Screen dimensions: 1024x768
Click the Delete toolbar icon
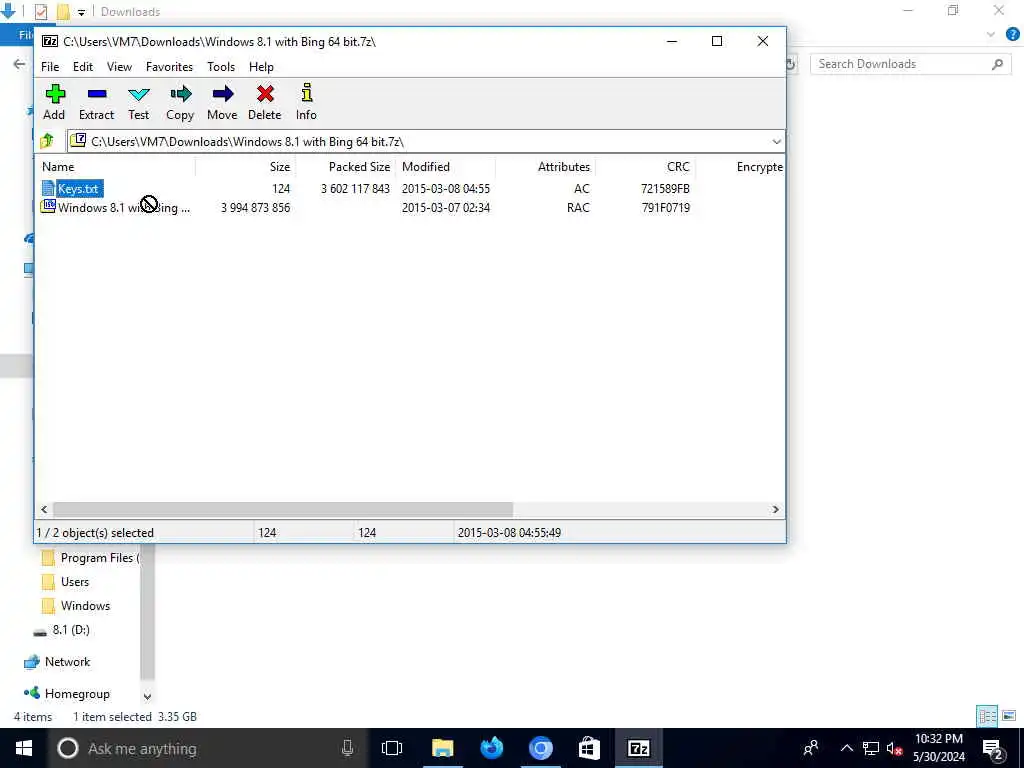click(264, 94)
